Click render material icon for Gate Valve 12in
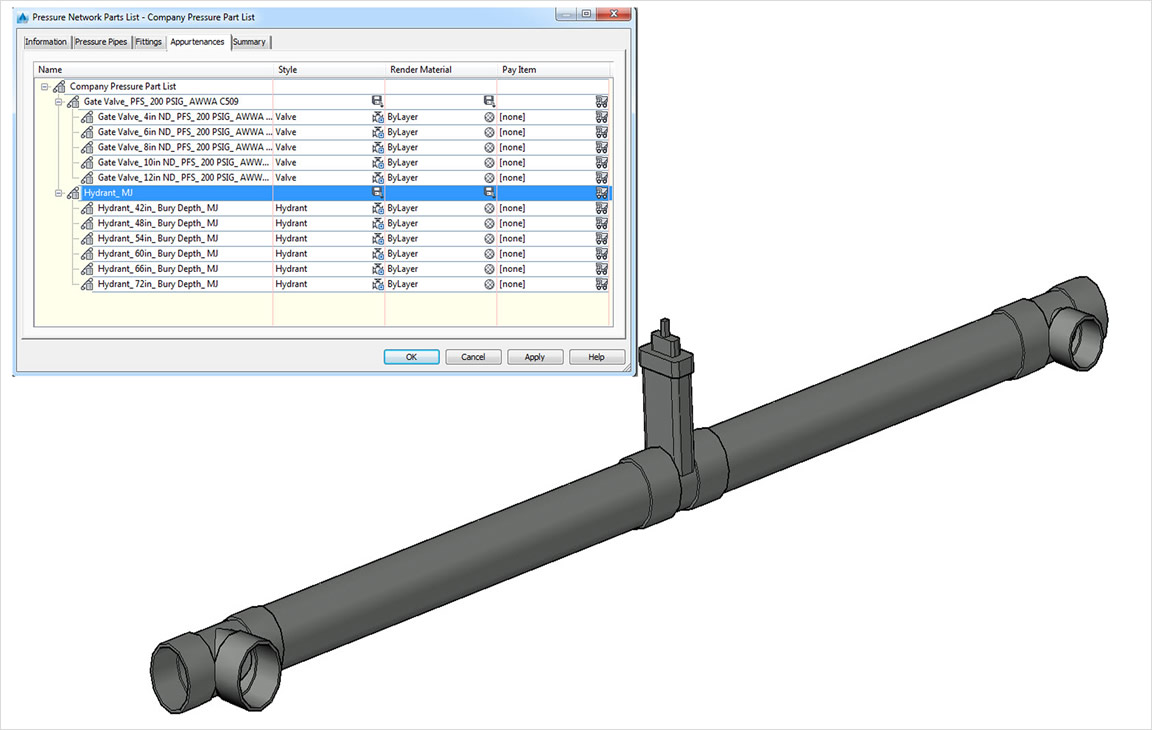This screenshot has height=730, width=1152. click(489, 178)
